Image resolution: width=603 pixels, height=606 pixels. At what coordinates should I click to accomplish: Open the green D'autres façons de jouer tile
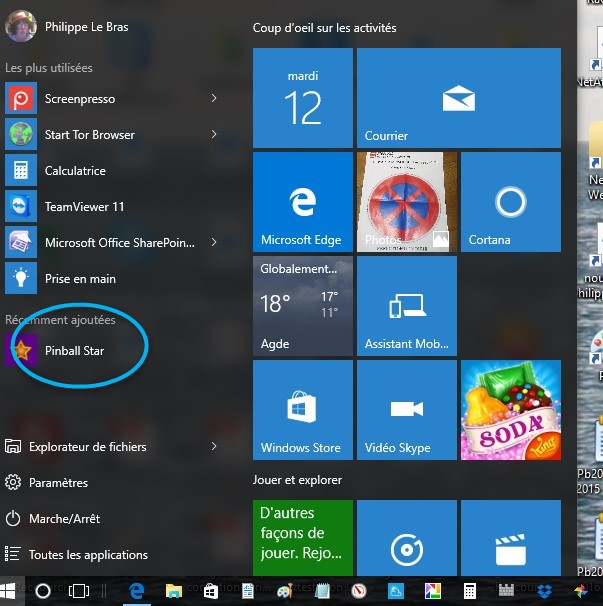(303, 538)
